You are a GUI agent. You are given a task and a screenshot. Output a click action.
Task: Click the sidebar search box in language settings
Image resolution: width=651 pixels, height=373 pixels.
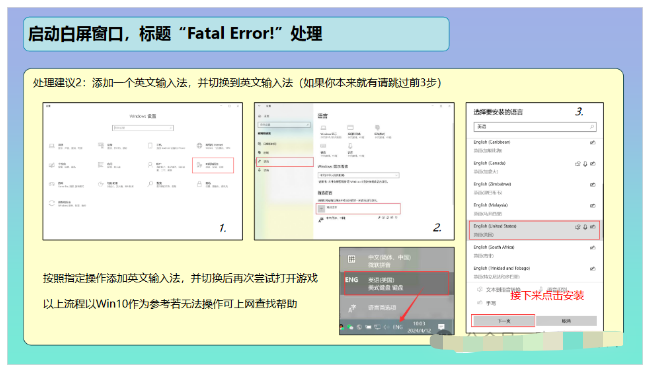(x=284, y=125)
